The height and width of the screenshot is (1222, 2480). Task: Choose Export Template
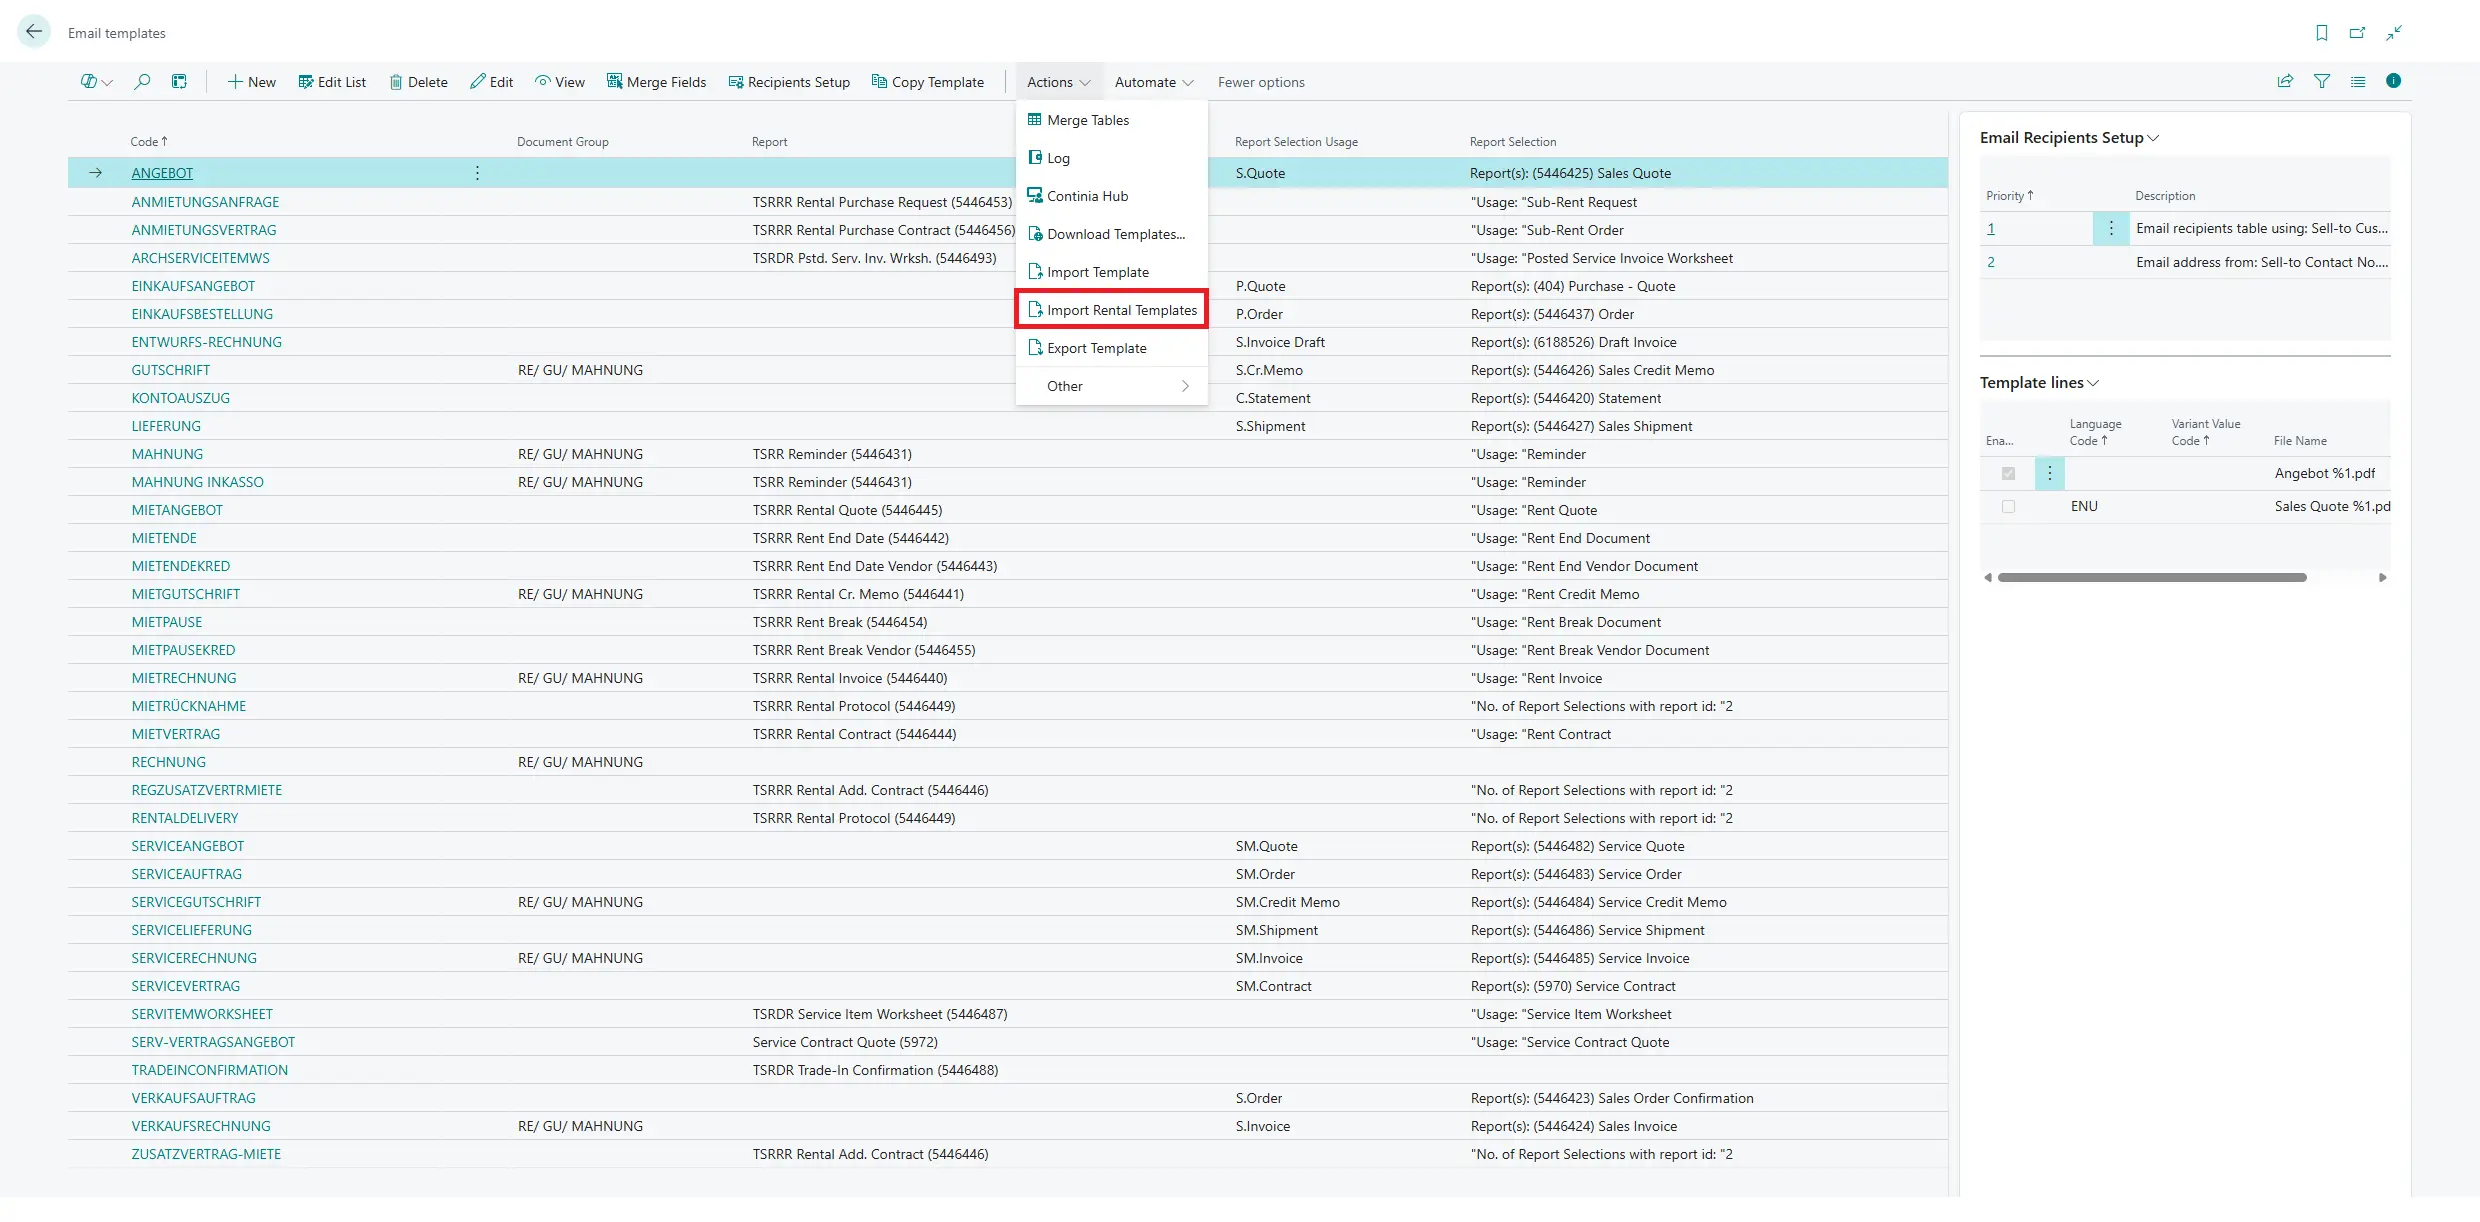click(1112, 348)
